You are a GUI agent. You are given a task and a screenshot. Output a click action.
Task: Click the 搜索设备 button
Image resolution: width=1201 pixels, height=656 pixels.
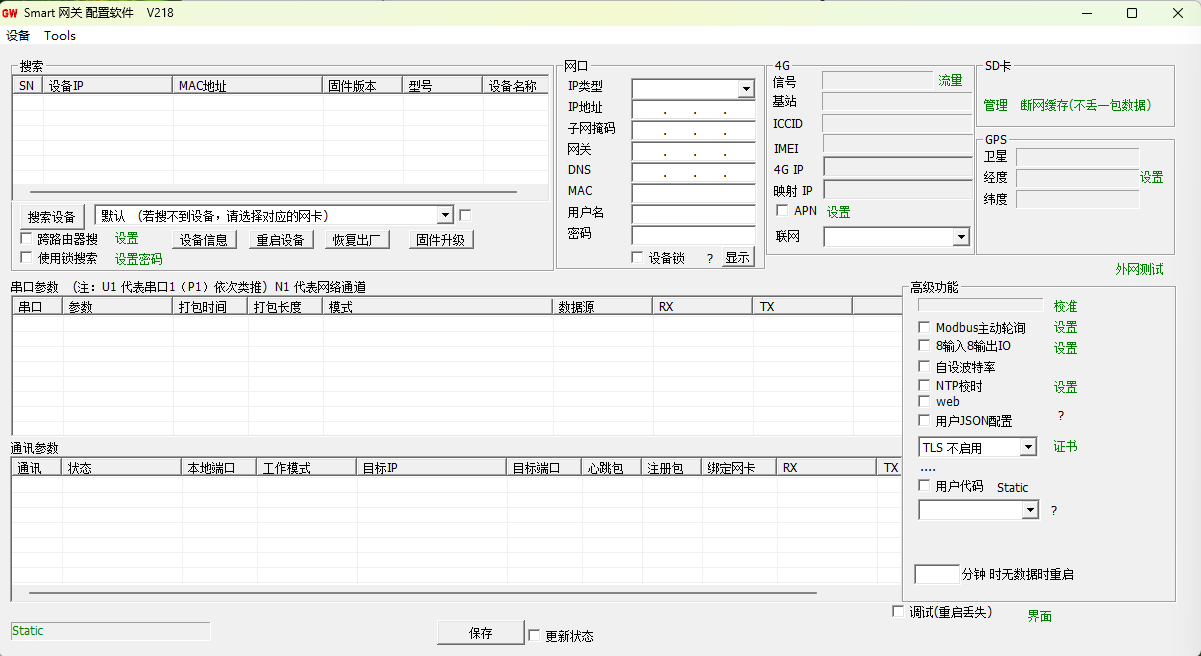coord(52,217)
